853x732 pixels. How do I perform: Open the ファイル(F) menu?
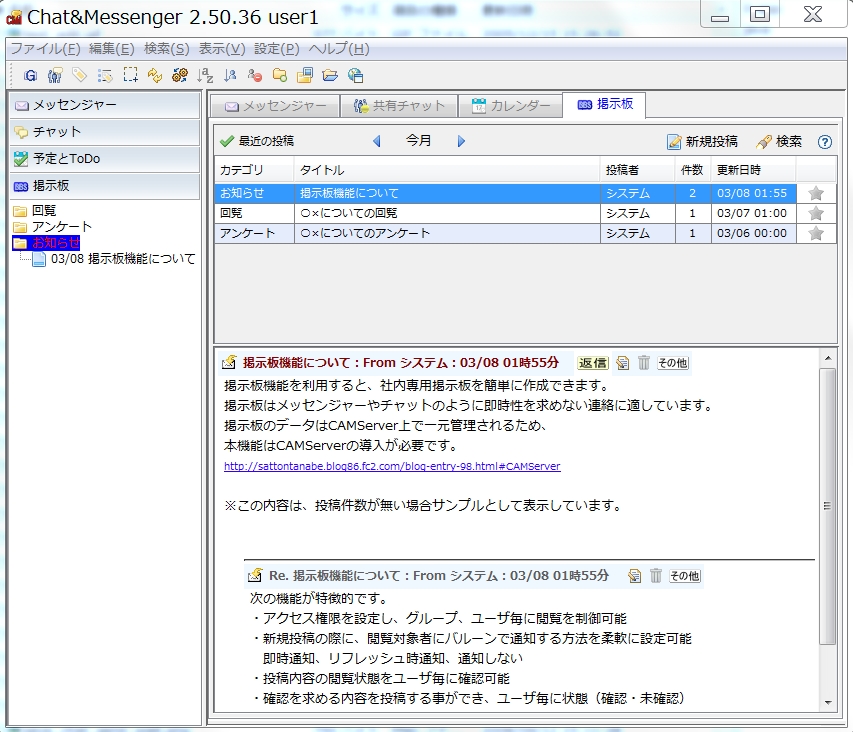46,49
